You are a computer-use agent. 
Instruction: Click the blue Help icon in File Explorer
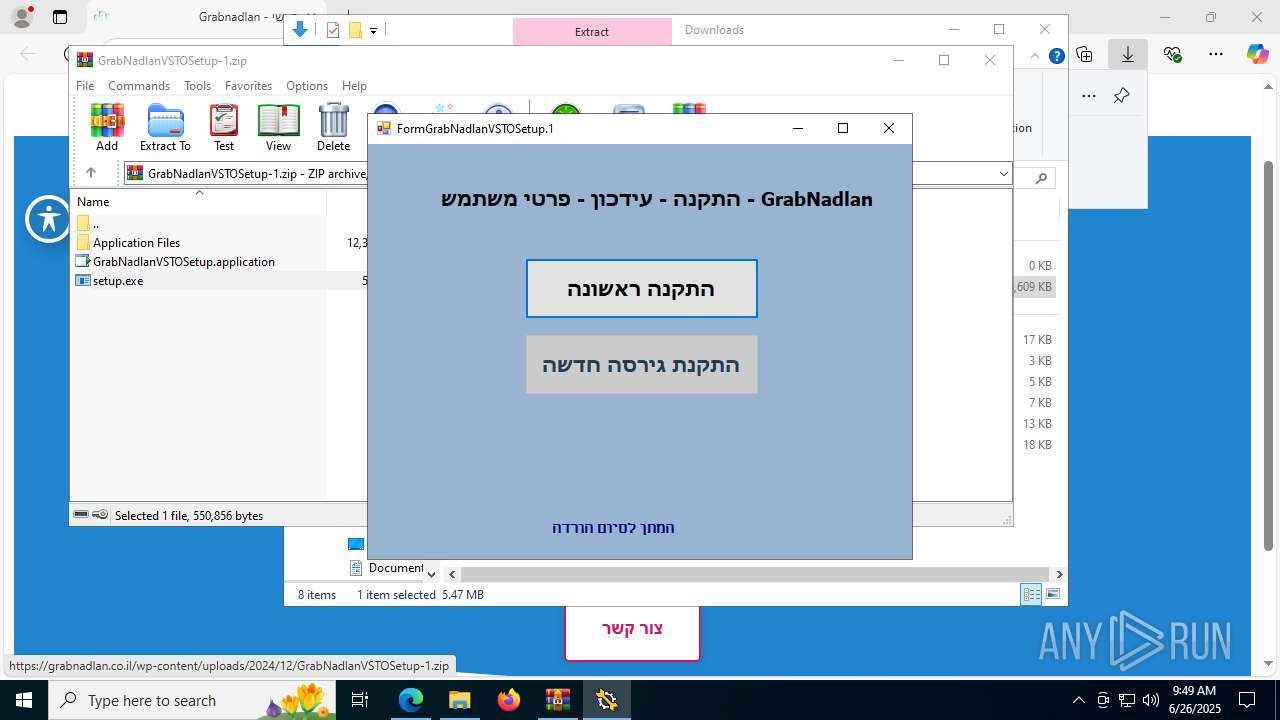[1056, 56]
